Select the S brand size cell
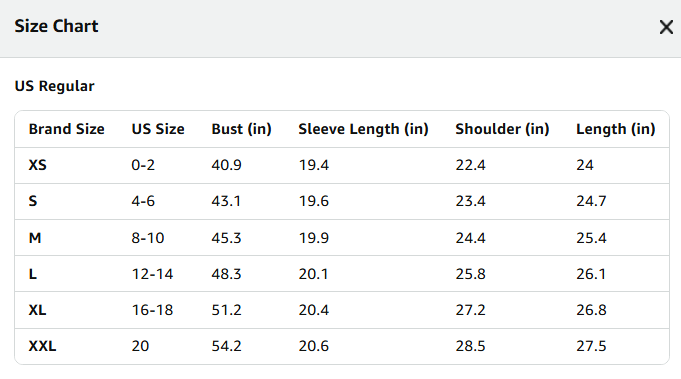The image size is (681, 379). tap(33, 201)
